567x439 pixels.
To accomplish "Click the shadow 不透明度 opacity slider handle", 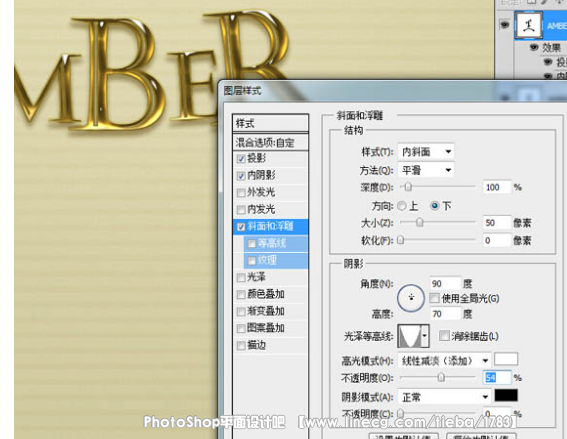I will pyautogui.click(x=400, y=413).
